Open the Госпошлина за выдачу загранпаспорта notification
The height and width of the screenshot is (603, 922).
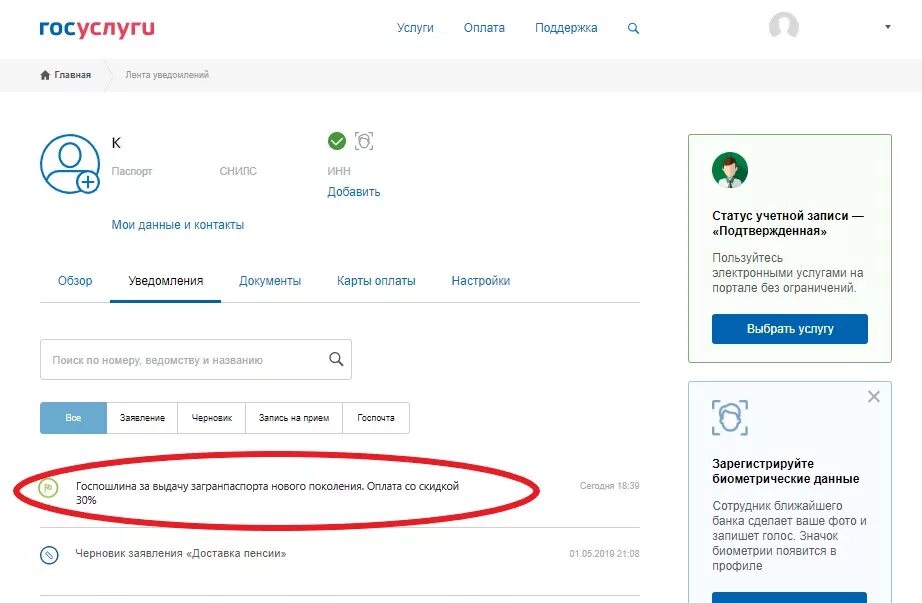[x=268, y=493]
